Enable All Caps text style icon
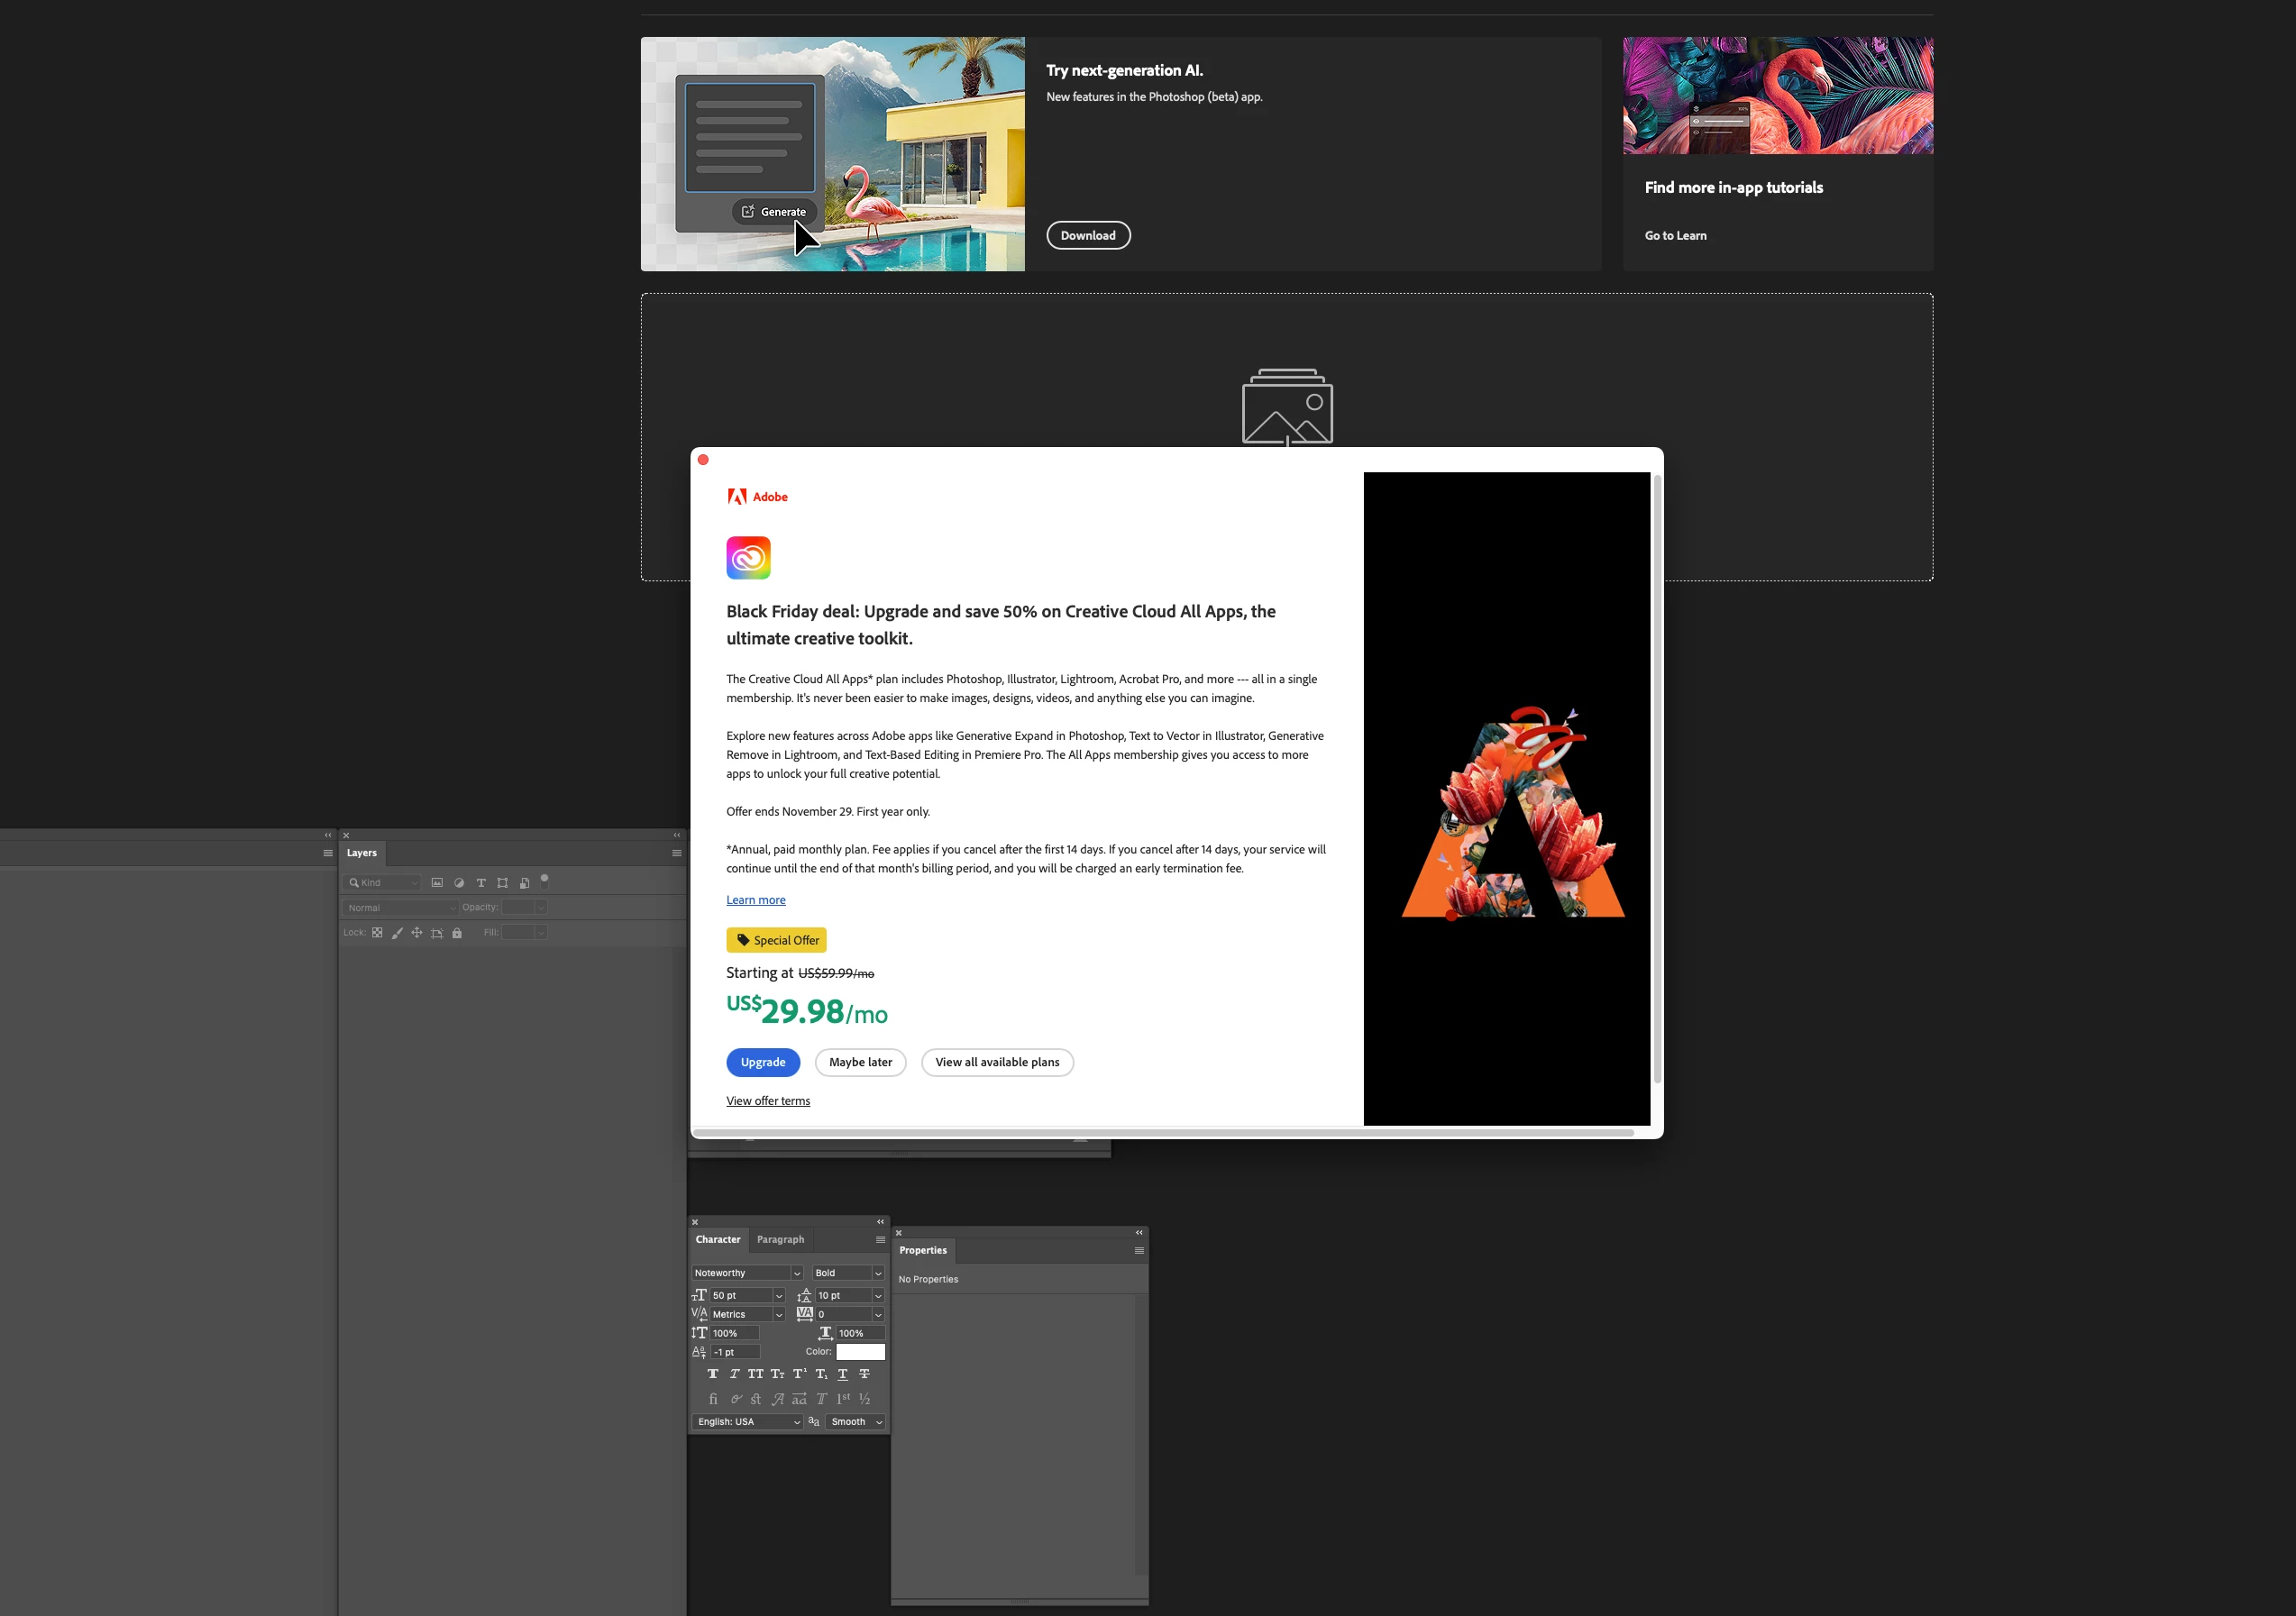 tap(755, 1374)
